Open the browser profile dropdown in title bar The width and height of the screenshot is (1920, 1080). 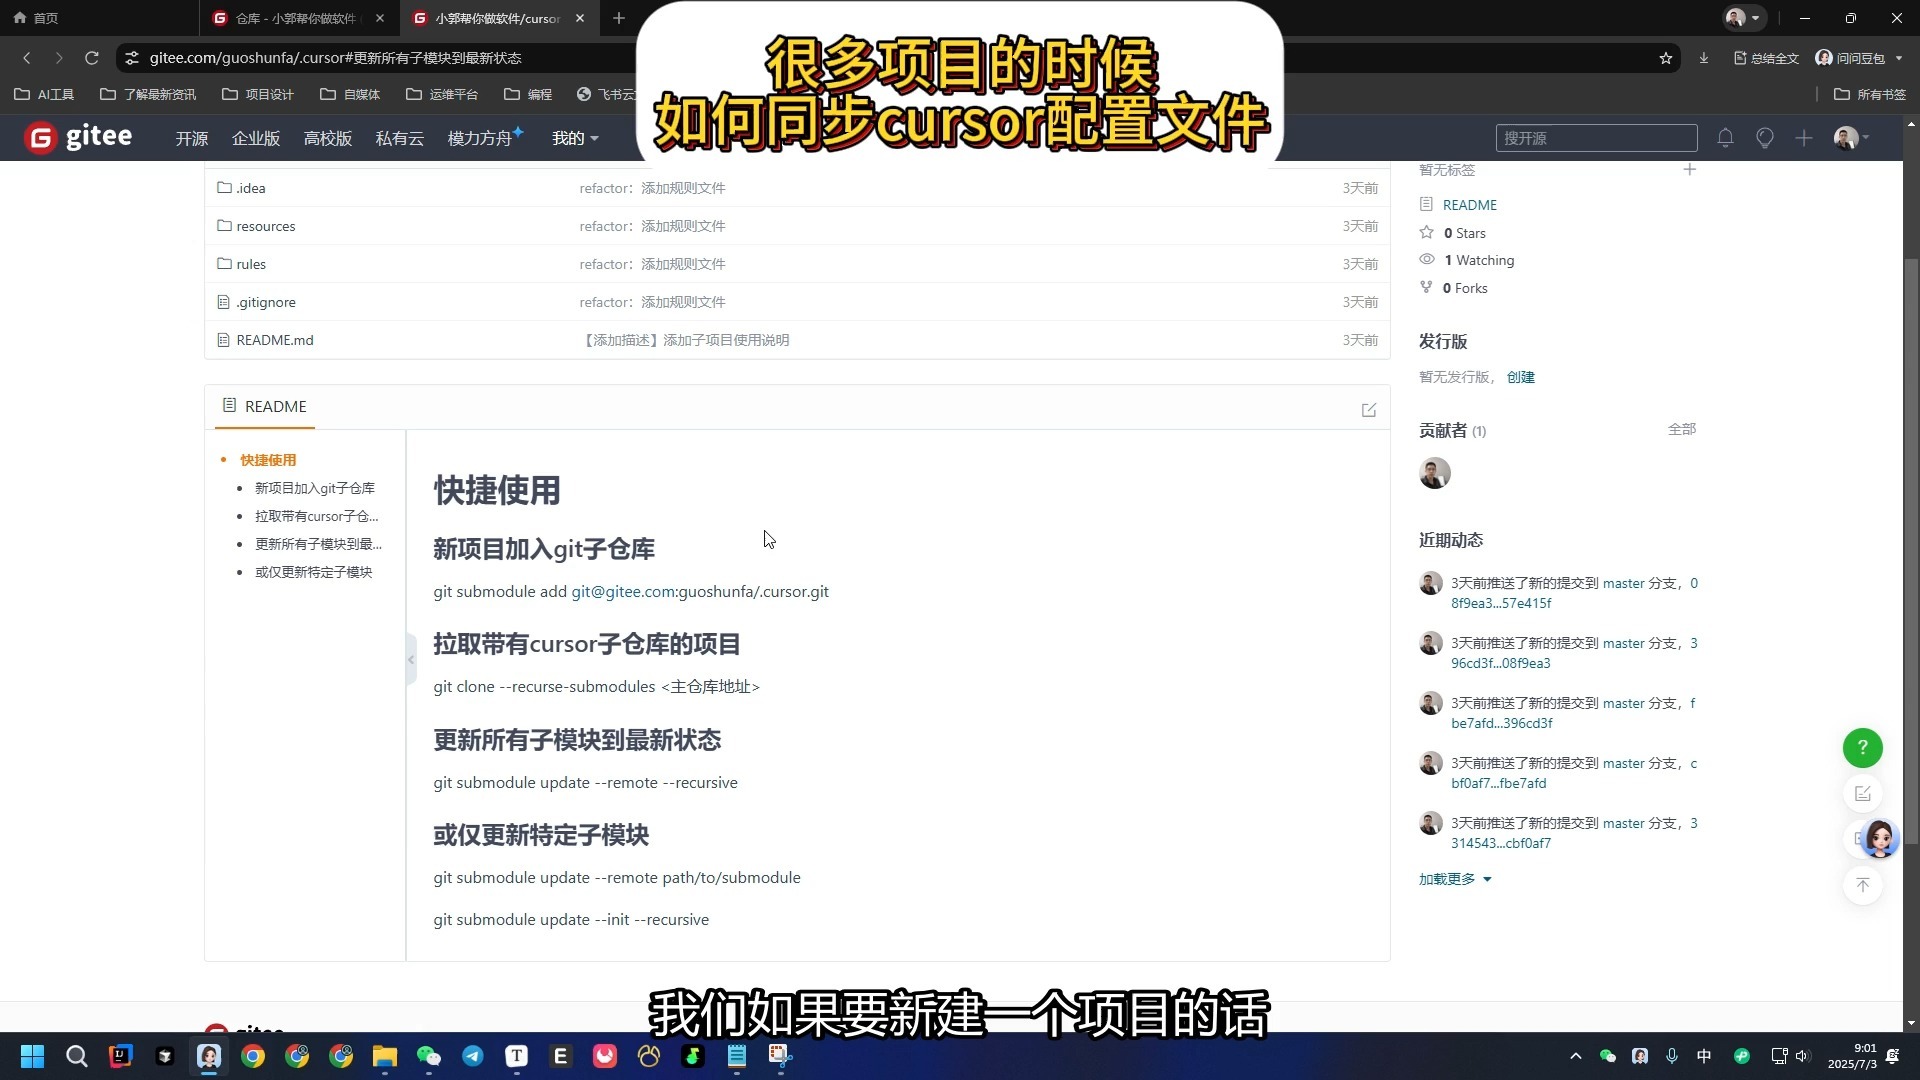click(x=1744, y=18)
